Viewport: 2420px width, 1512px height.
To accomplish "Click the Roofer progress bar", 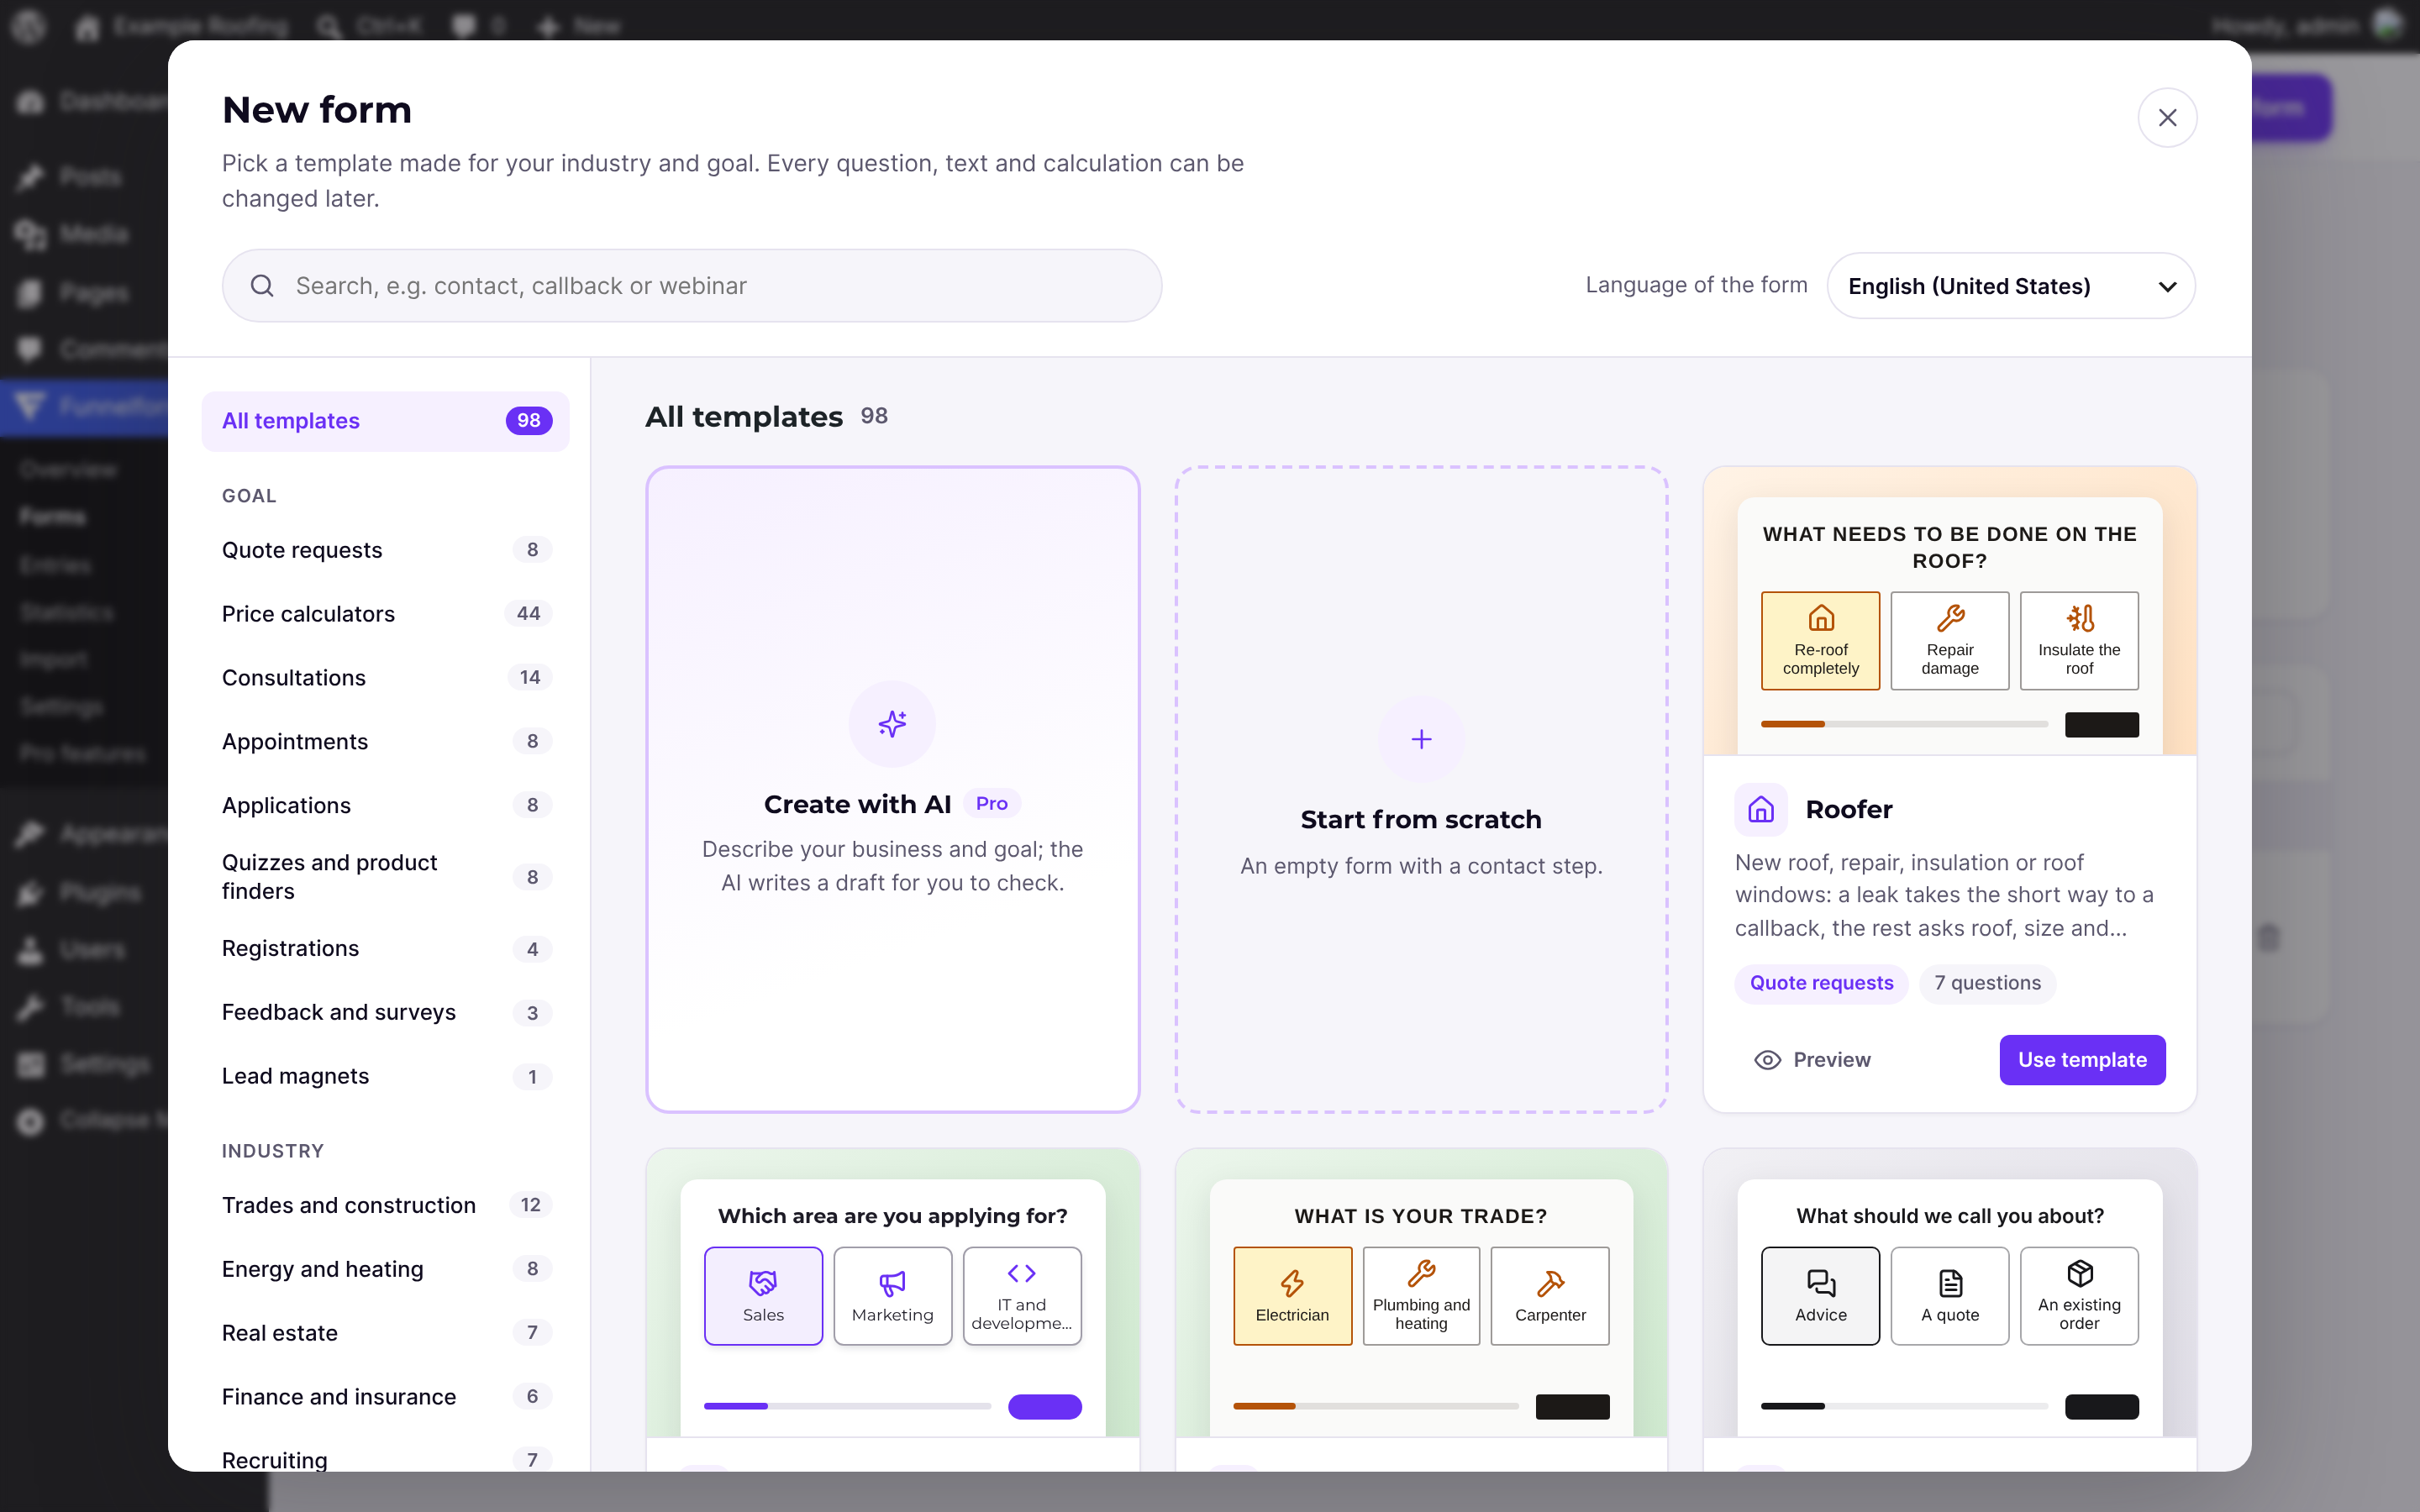I will (x=1904, y=724).
